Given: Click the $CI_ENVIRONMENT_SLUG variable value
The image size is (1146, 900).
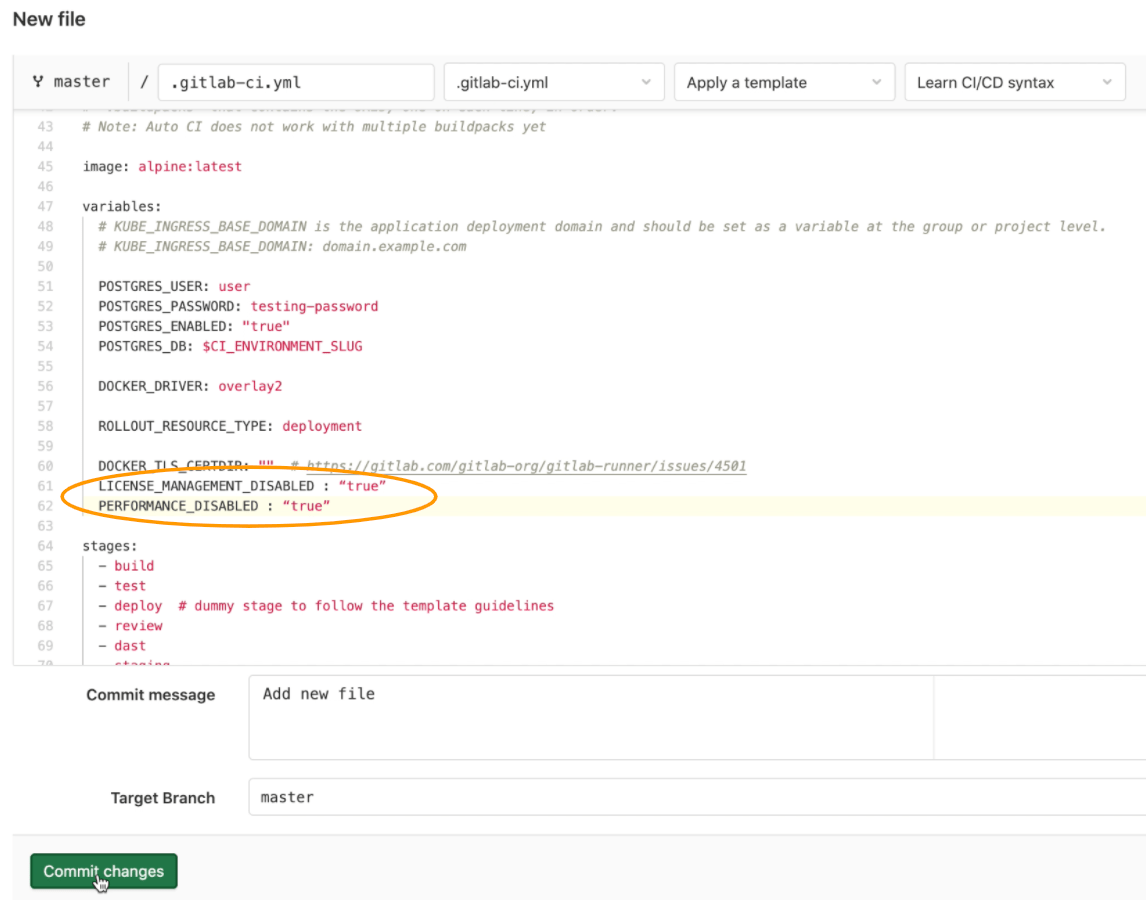Looking at the screenshot, I should pyautogui.click(x=282, y=346).
